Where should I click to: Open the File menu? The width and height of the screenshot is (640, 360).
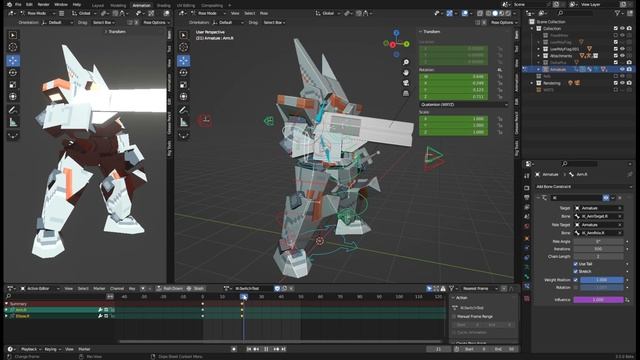pos(18,4)
